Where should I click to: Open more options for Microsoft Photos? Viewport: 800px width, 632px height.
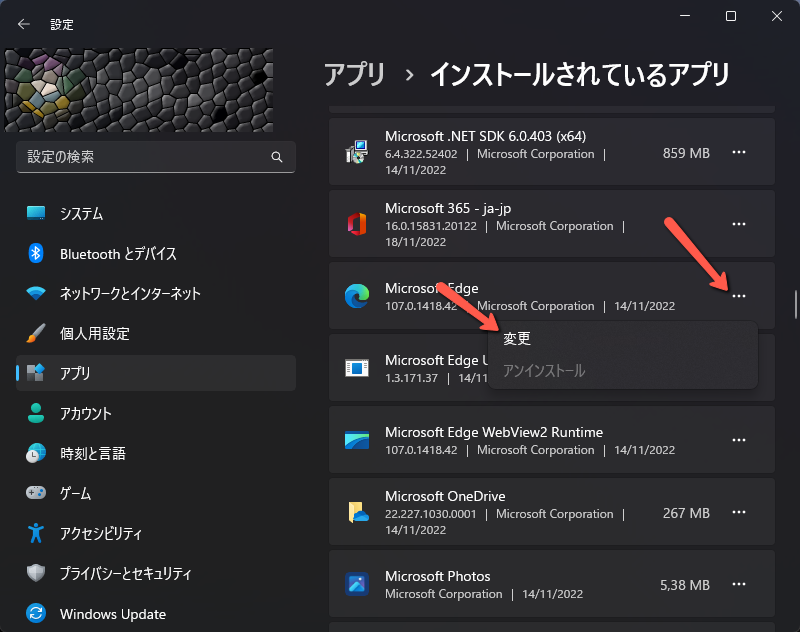739,584
